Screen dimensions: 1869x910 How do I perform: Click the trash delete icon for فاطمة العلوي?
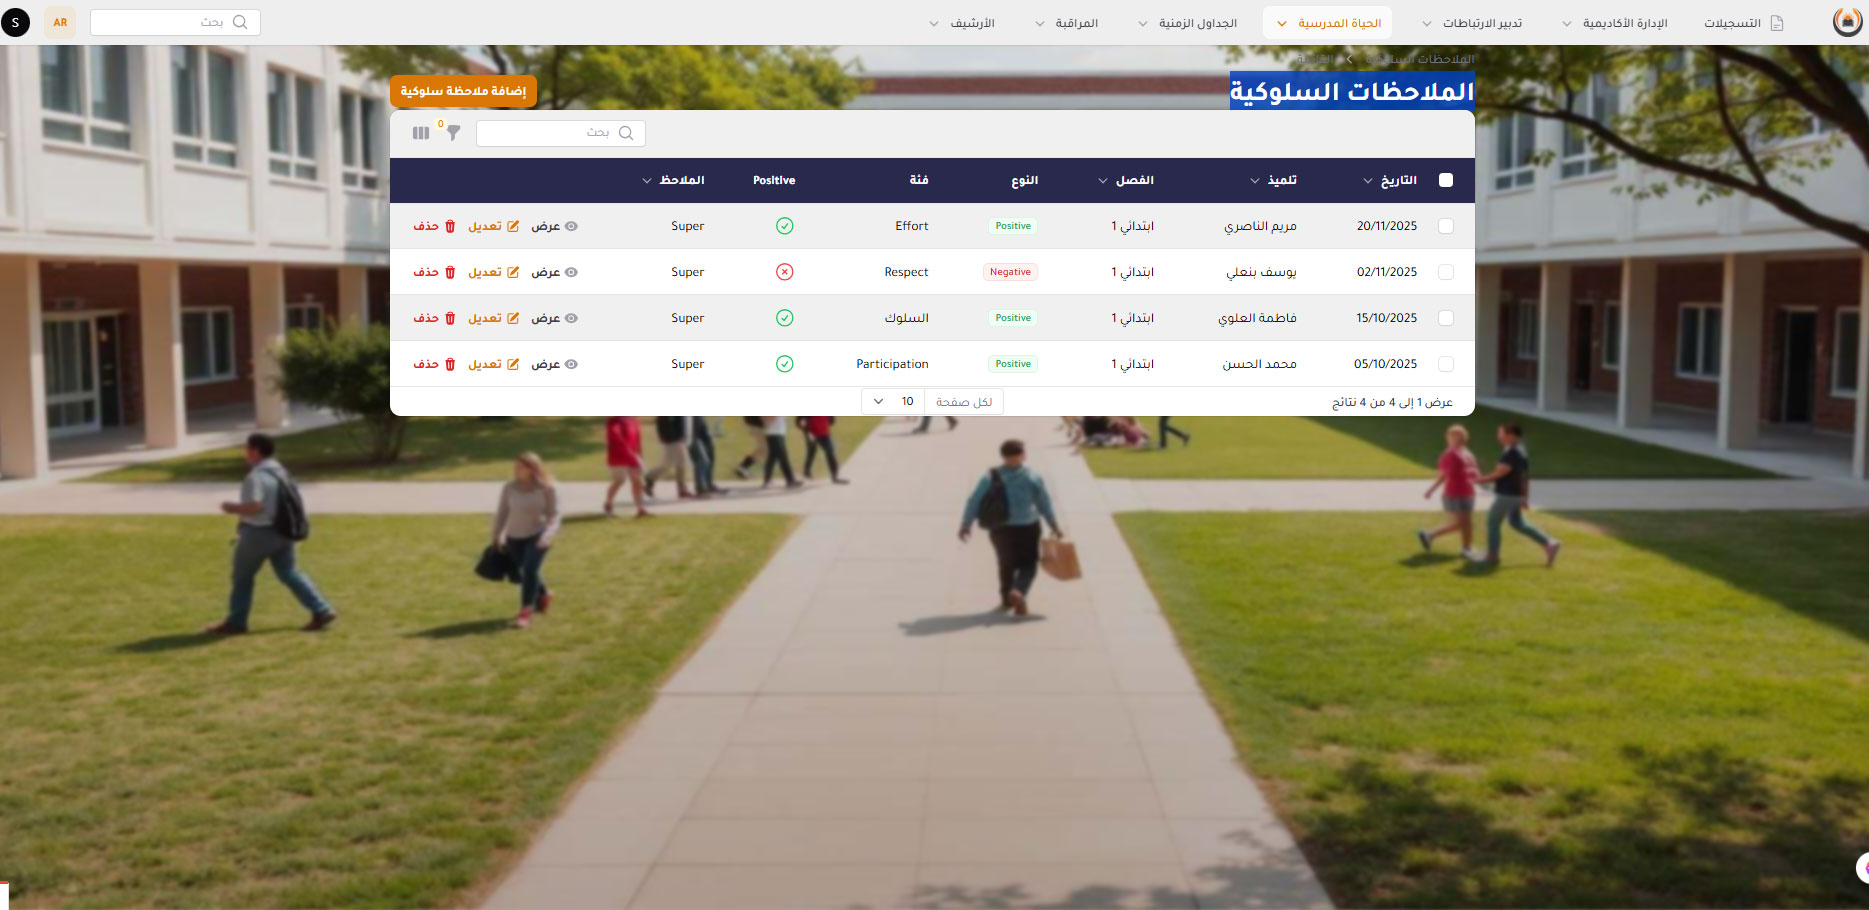click(x=450, y=318)
